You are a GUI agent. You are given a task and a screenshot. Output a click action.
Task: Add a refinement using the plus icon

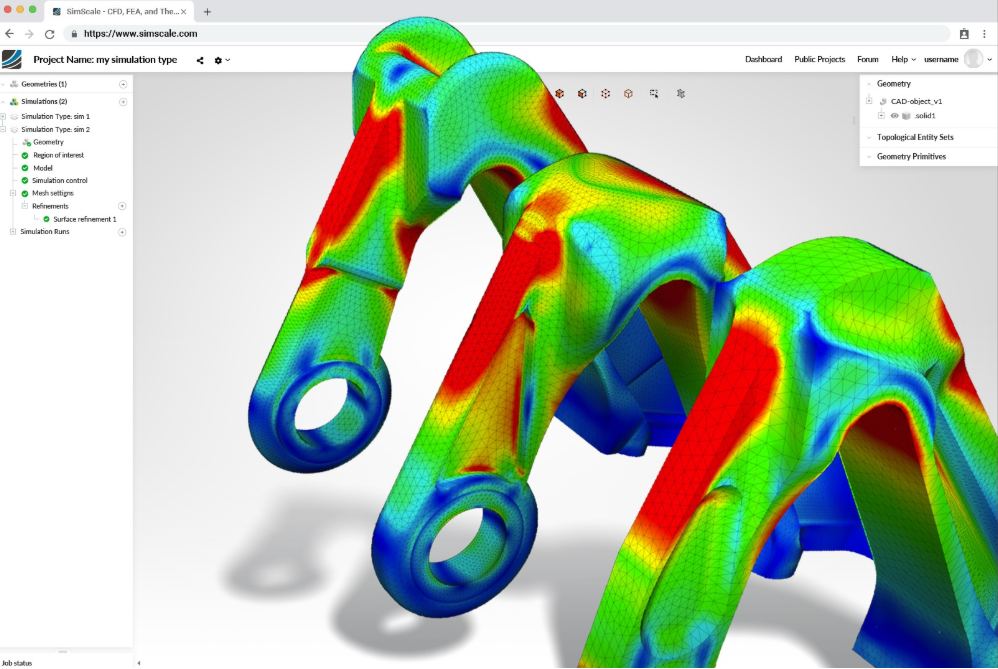[x=123, y=206]
